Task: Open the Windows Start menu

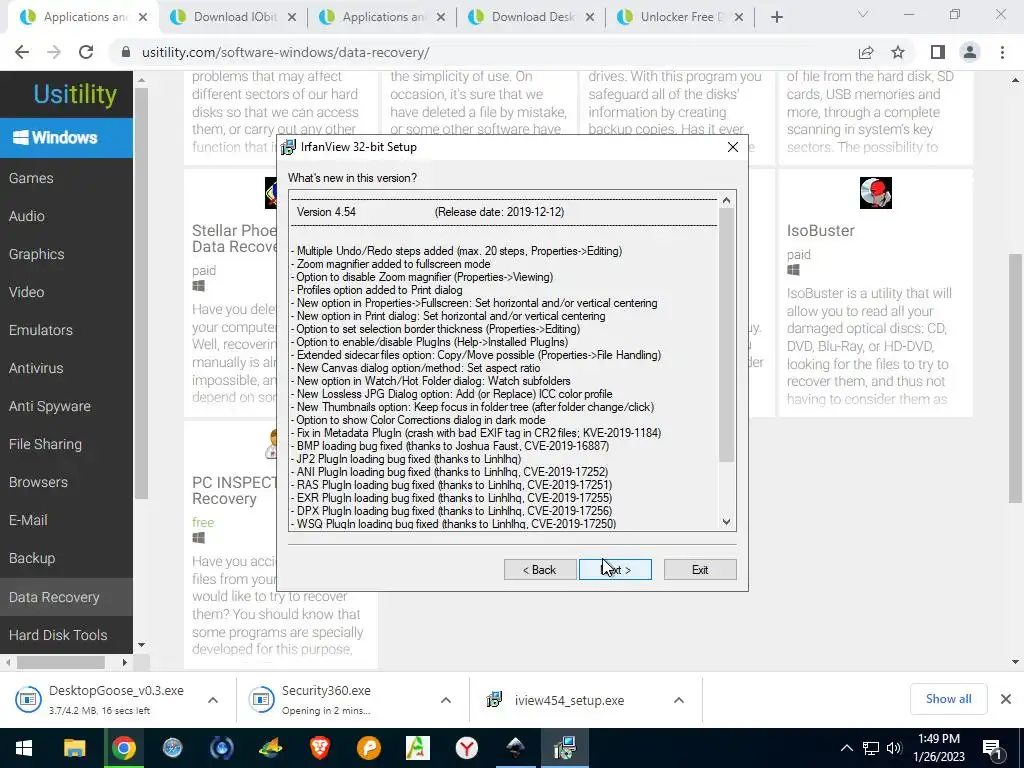Action: click(x=24, y=748)
